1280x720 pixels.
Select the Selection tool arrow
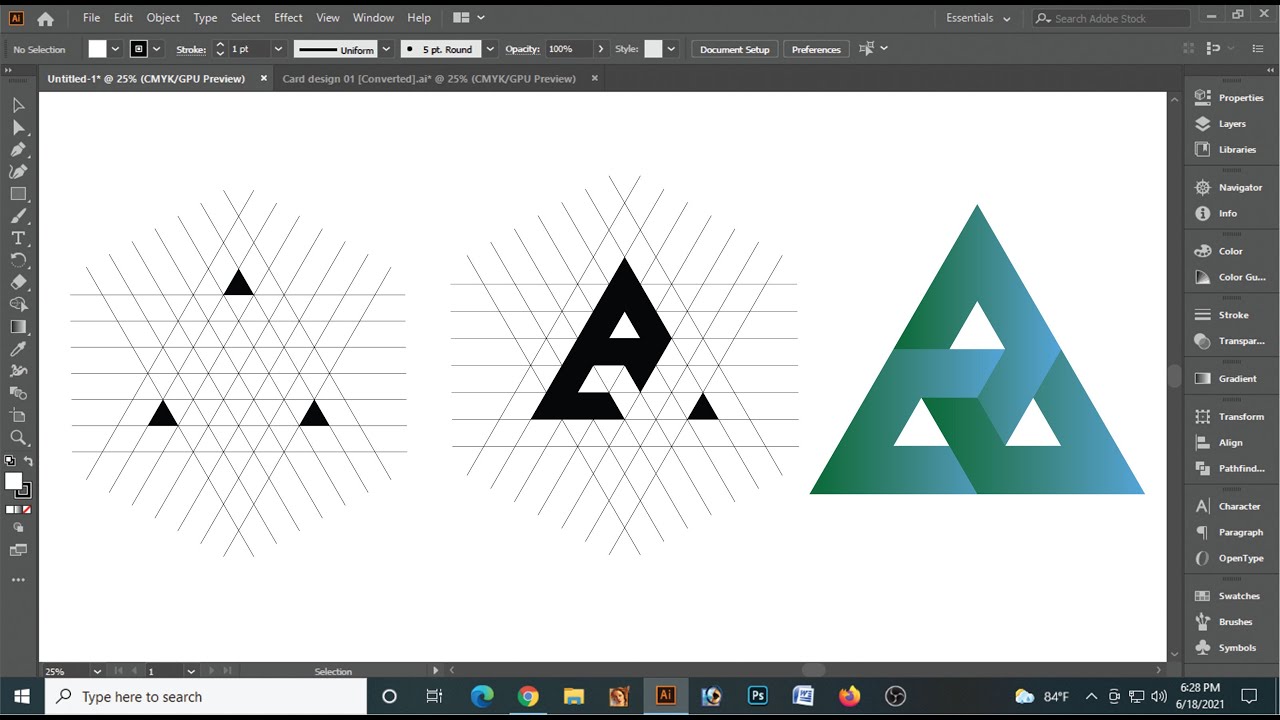[18, 105]
